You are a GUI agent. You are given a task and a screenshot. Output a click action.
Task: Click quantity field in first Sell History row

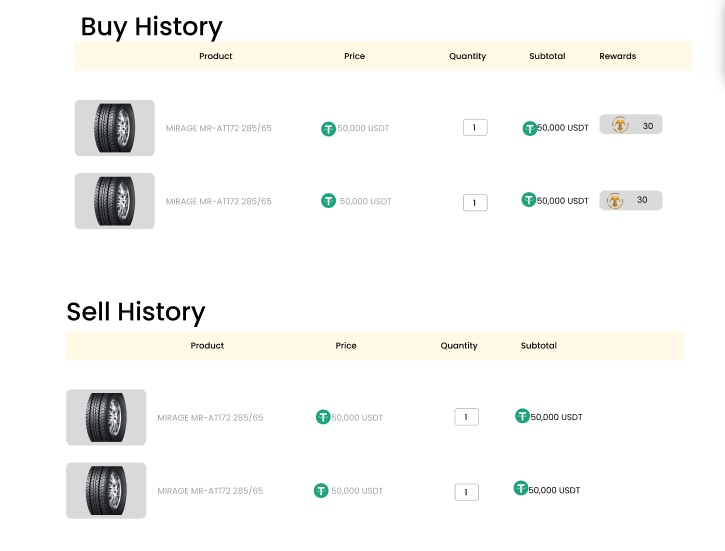pos(467,417)
